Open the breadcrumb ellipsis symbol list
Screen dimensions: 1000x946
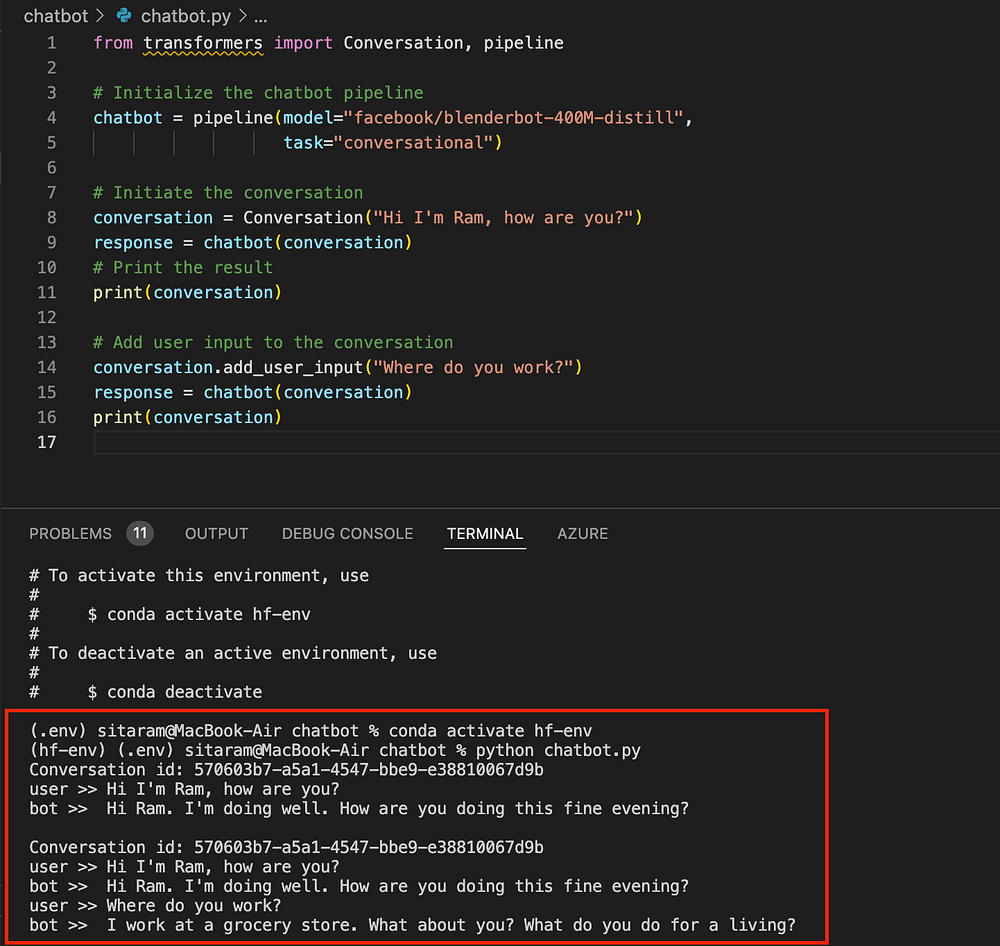[x=260, y=17]
